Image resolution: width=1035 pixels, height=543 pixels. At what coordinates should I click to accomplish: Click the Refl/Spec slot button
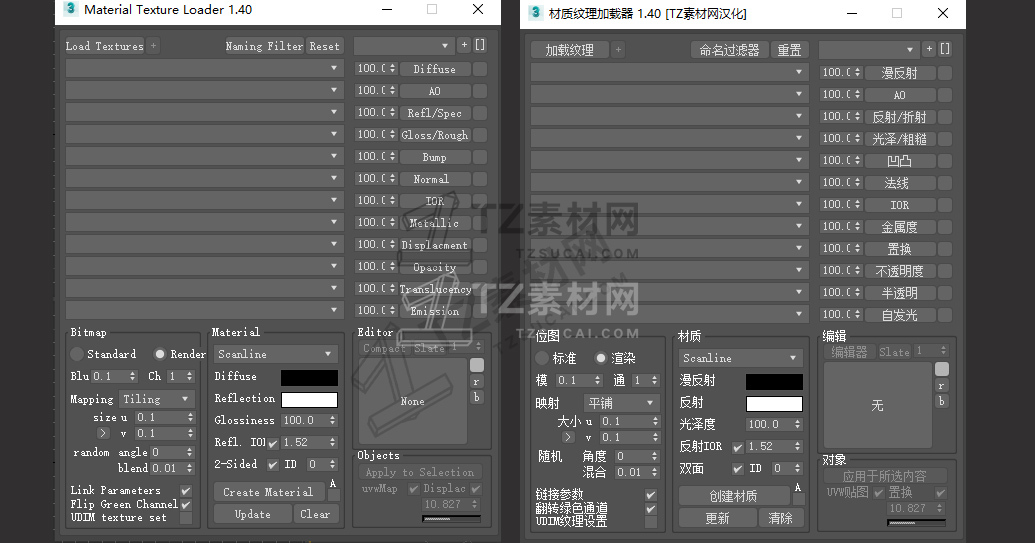pos(434,113)
